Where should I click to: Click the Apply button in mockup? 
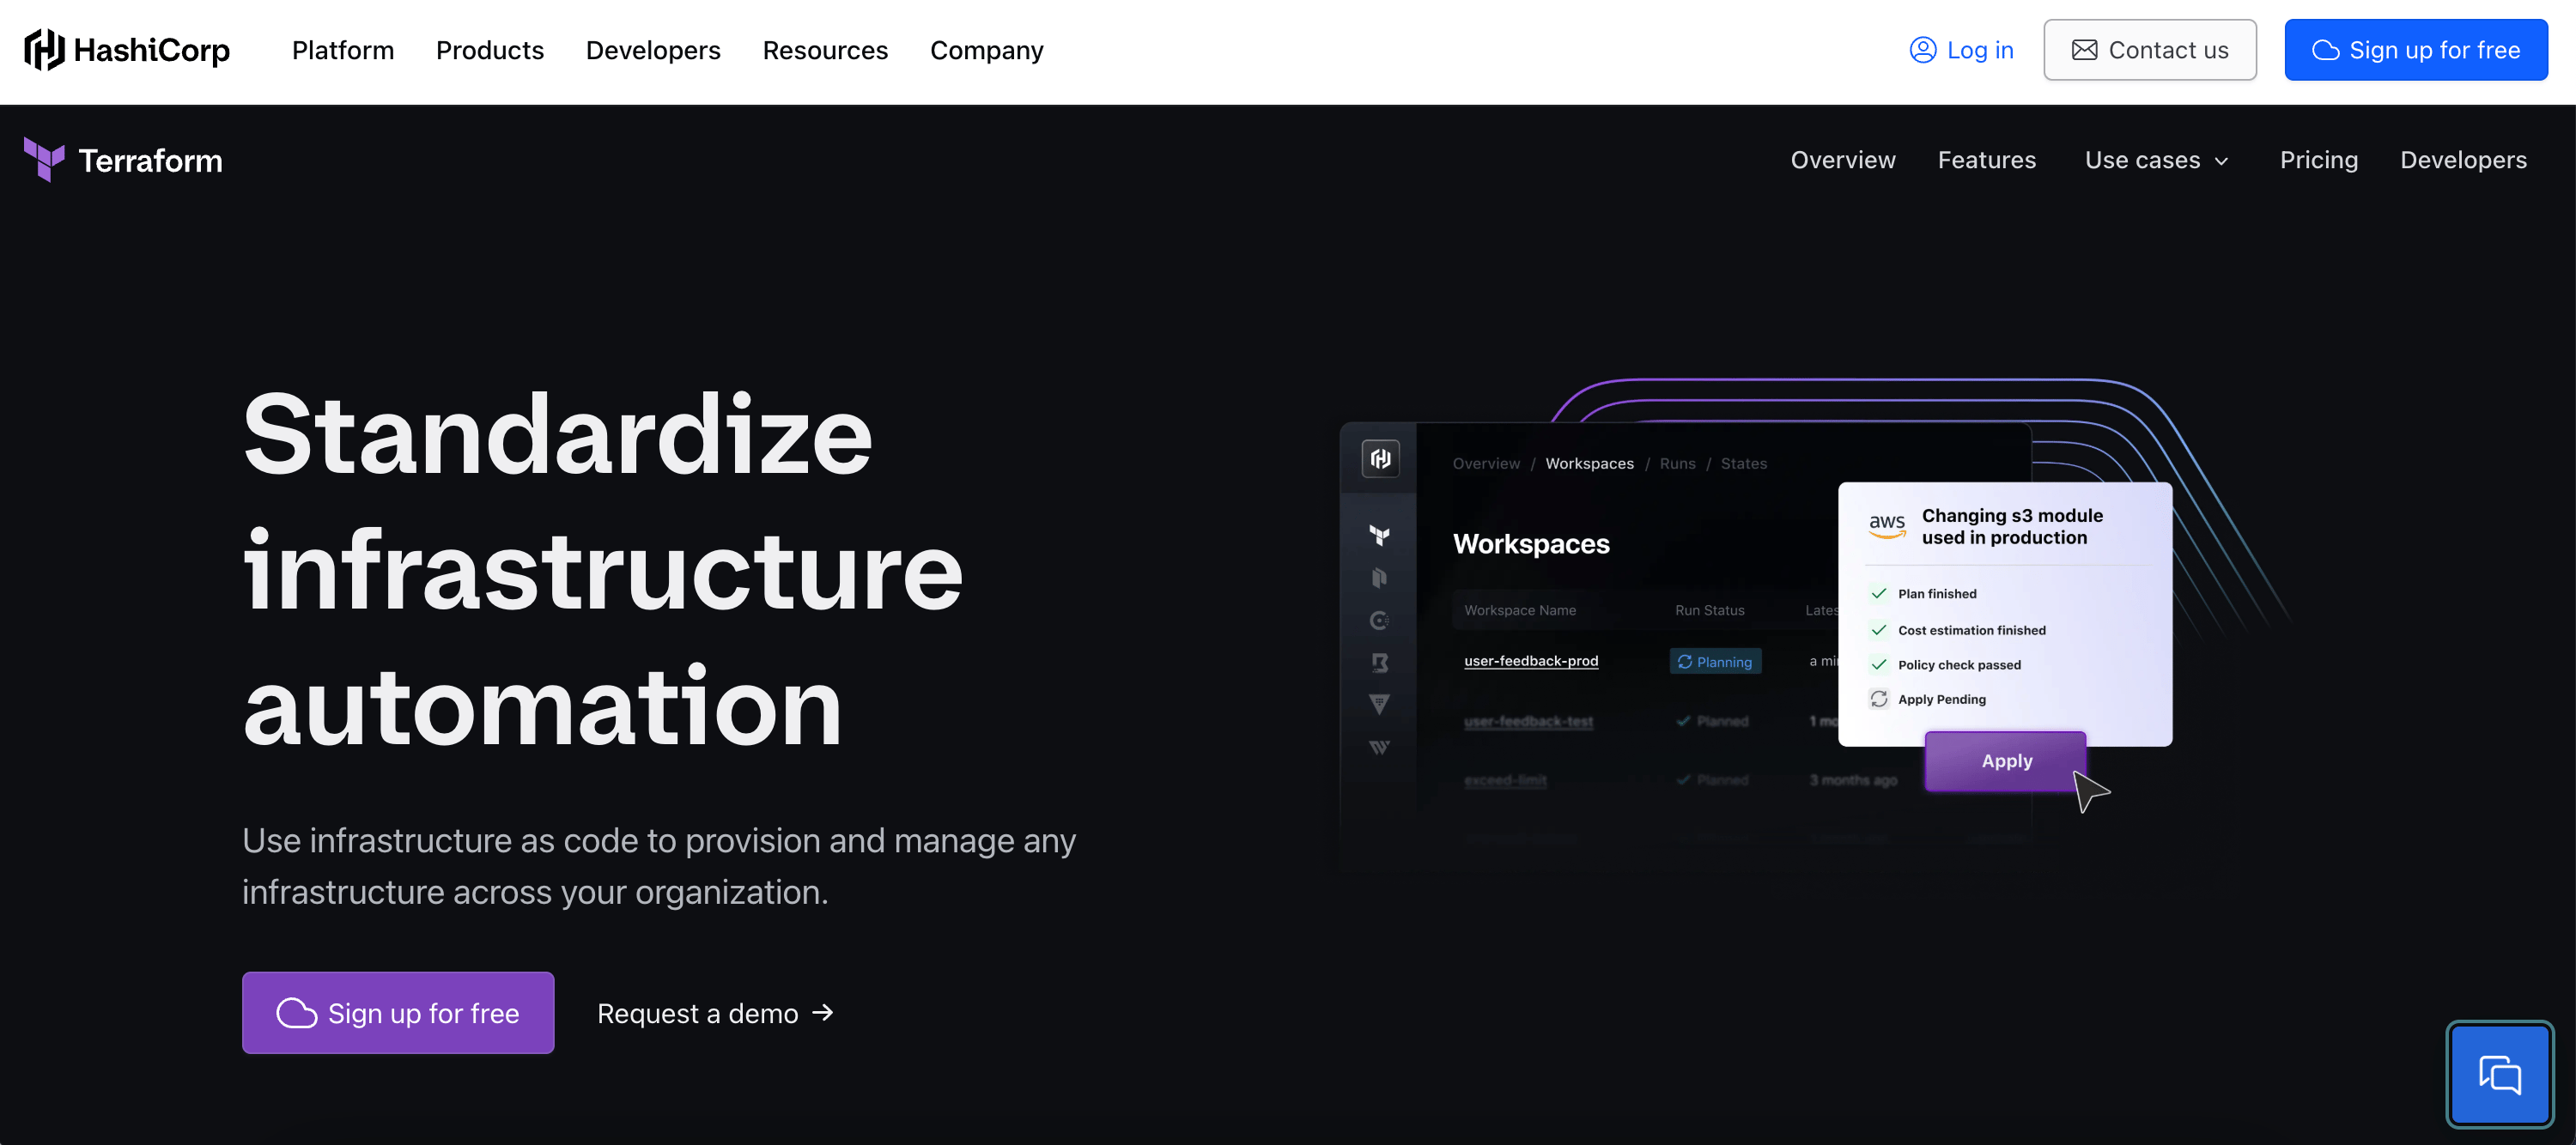(2006, 761)
